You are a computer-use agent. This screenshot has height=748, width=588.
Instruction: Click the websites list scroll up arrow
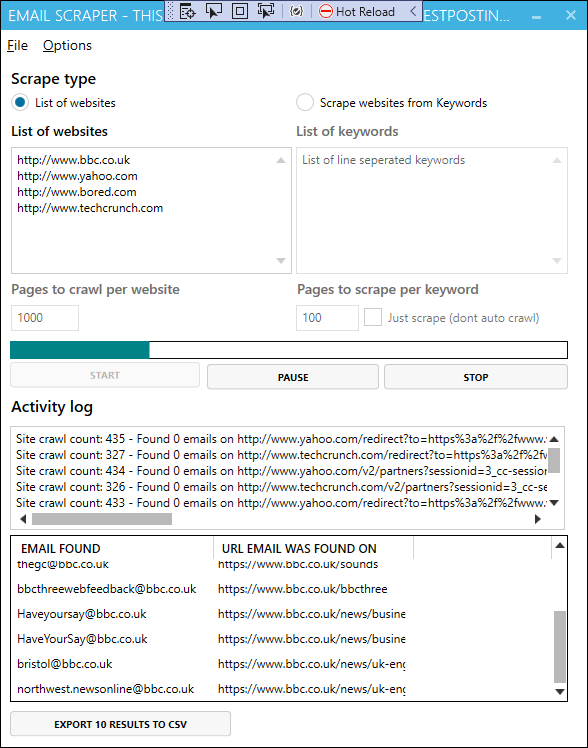pos(281,161)
